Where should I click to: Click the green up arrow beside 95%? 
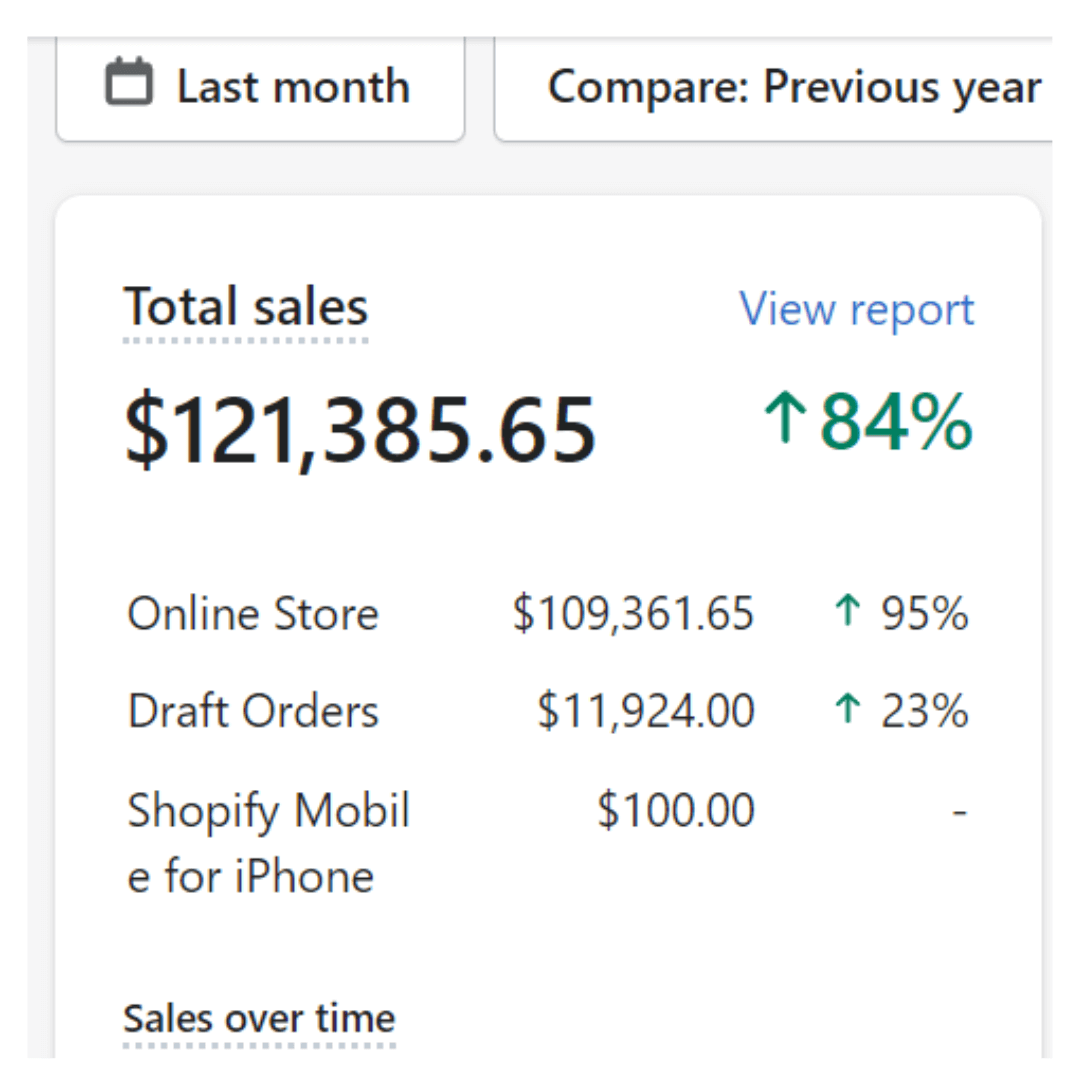point(847,613)
